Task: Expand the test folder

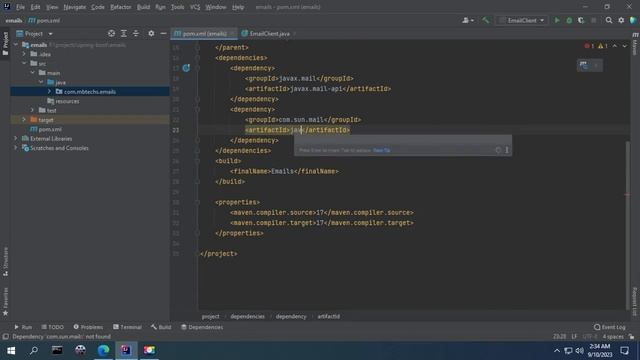Action: 33,110
